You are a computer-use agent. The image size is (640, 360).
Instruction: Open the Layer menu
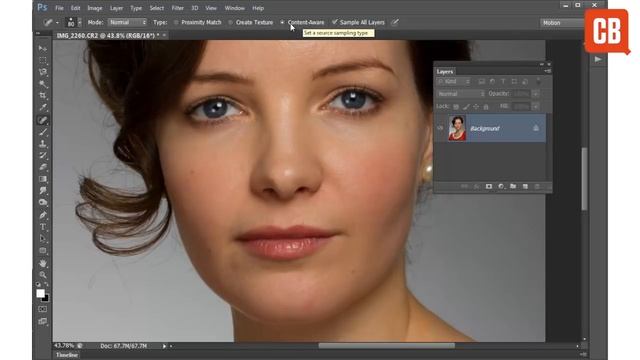116,8
